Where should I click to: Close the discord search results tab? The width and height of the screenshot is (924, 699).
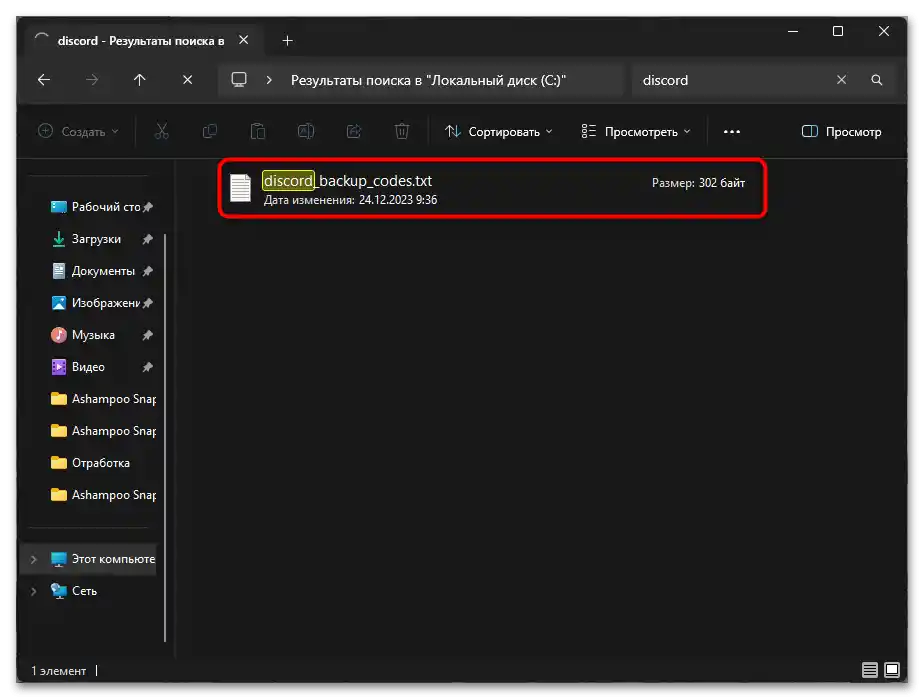(243, 40)
